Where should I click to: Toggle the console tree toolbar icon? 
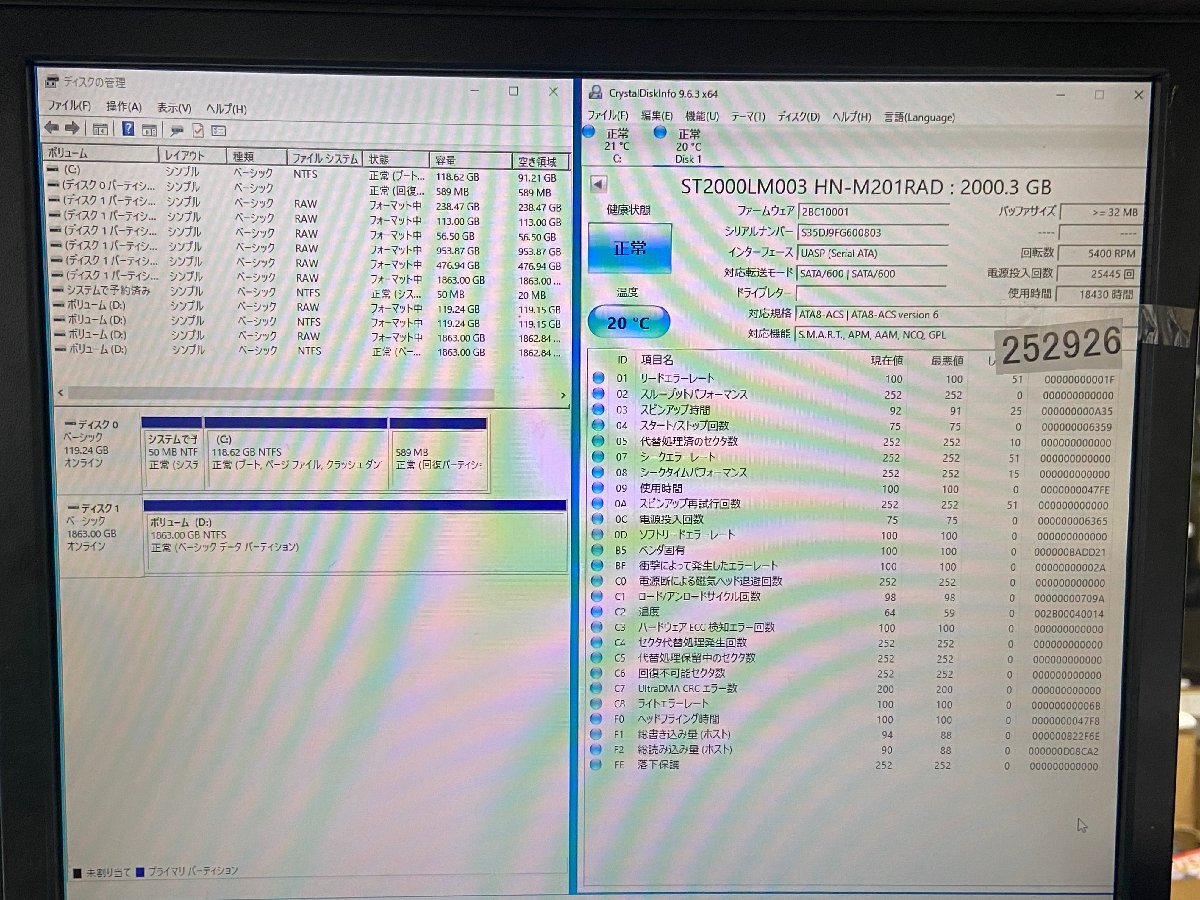[100, 129]
